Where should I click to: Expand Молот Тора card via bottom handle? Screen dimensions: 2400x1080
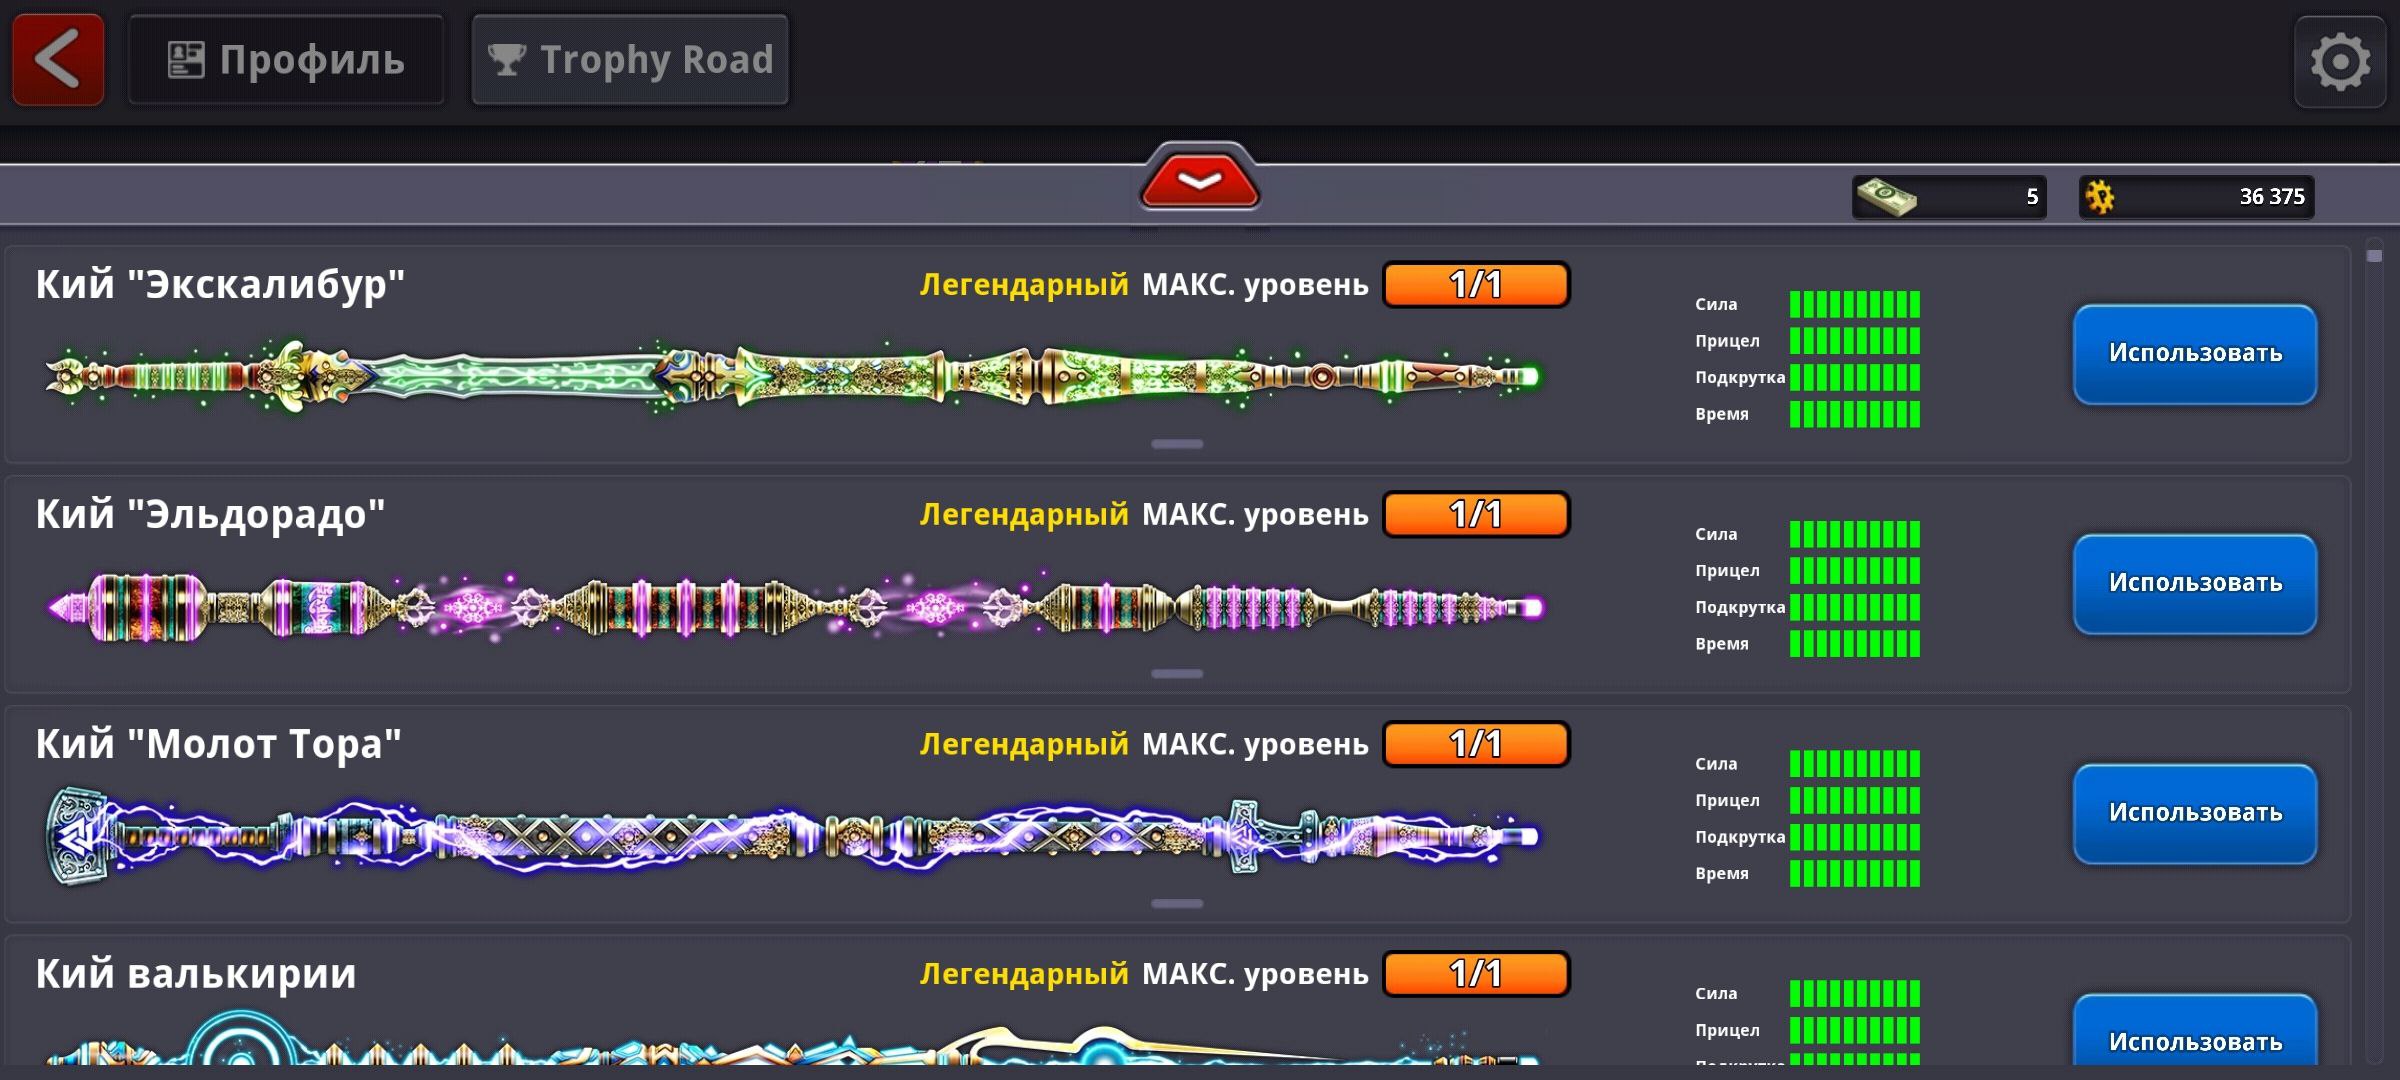(1177, 904)
